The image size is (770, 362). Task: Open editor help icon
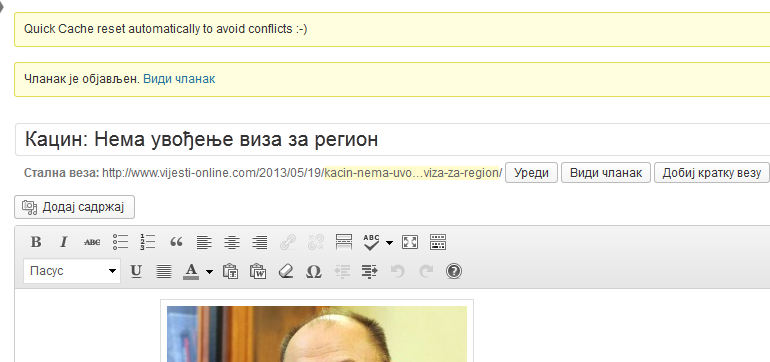tap(454, 271)
